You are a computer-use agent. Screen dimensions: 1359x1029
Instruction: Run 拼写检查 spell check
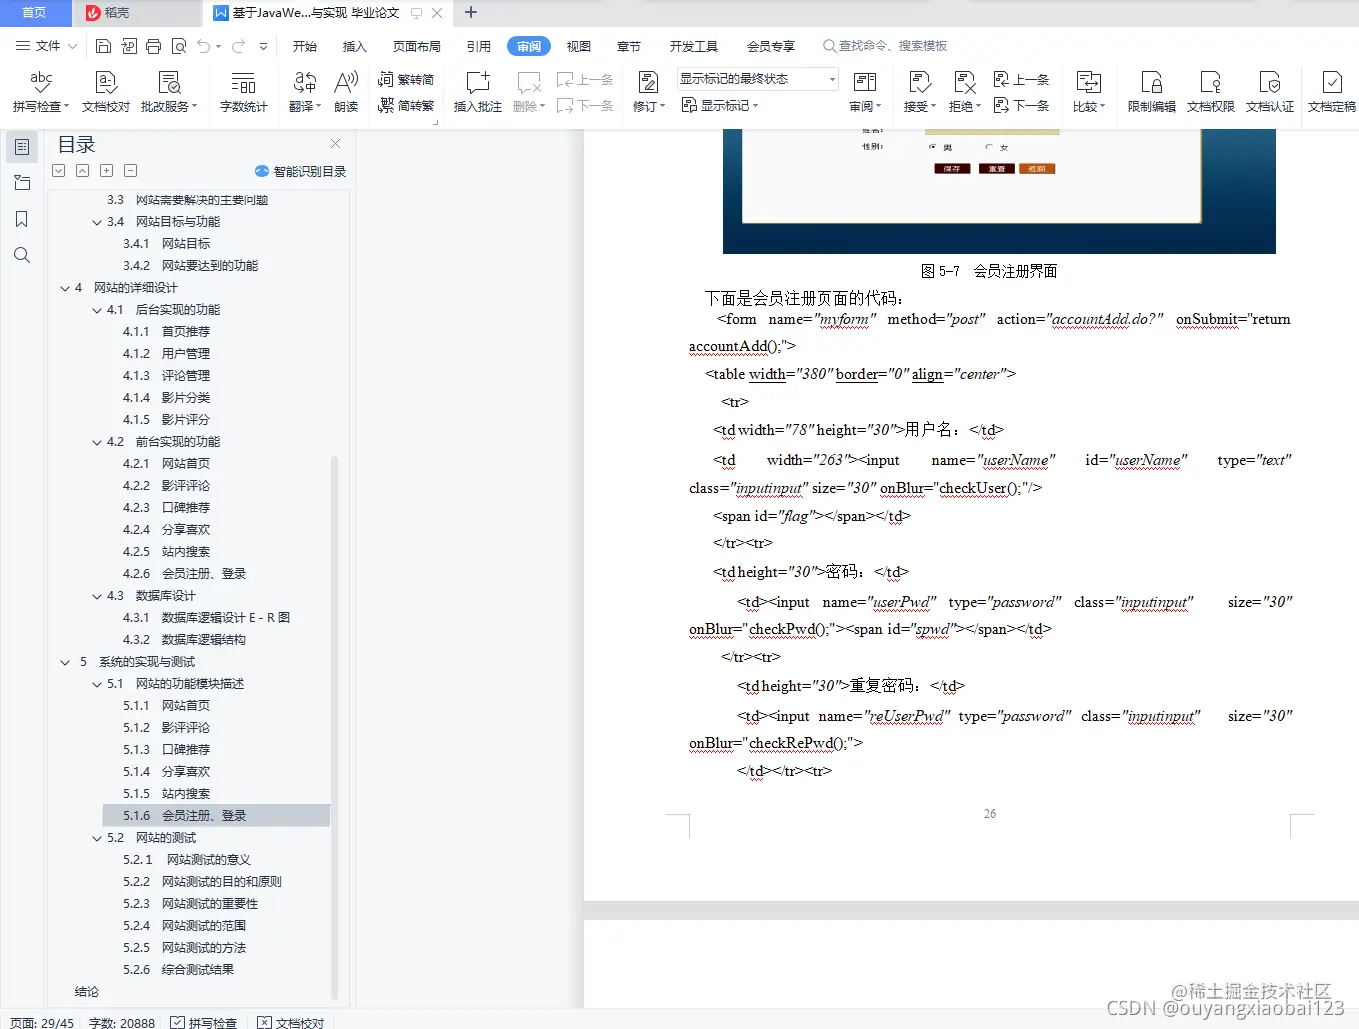click(x=41, y=92)
